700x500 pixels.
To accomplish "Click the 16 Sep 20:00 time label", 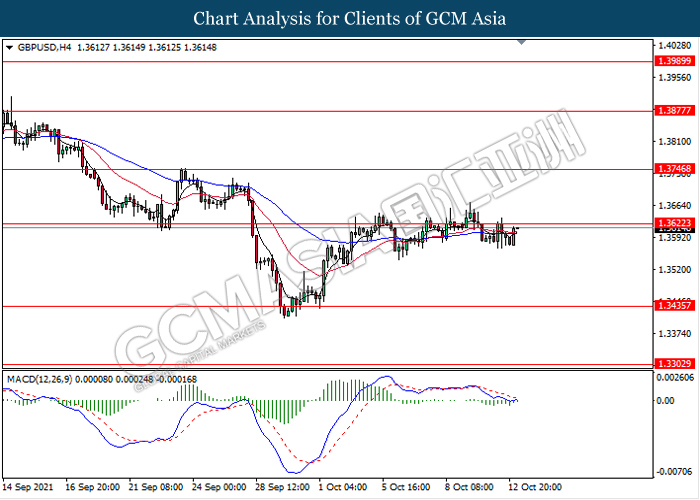I will coord(92,487).
